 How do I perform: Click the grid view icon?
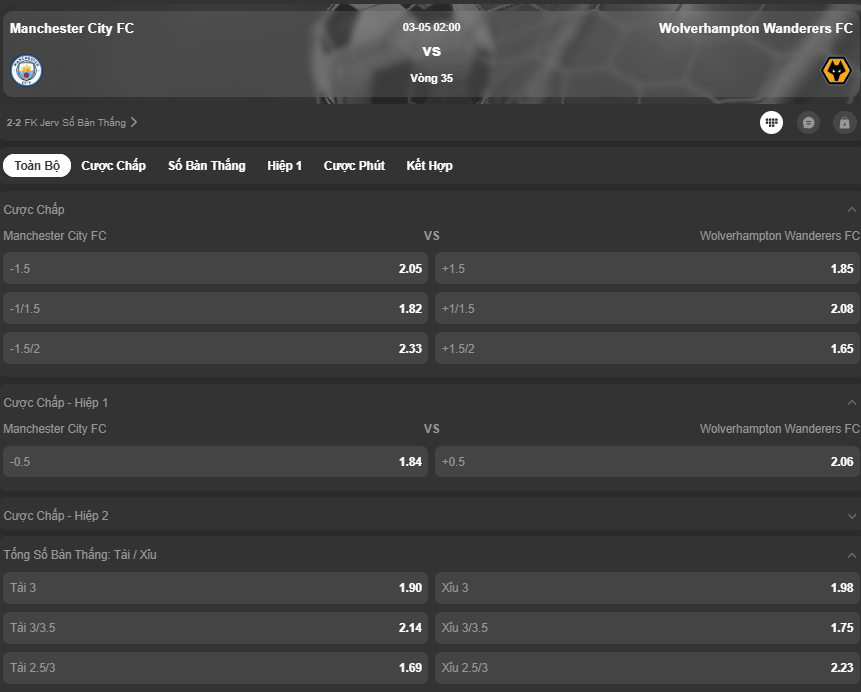click(771, 122)
